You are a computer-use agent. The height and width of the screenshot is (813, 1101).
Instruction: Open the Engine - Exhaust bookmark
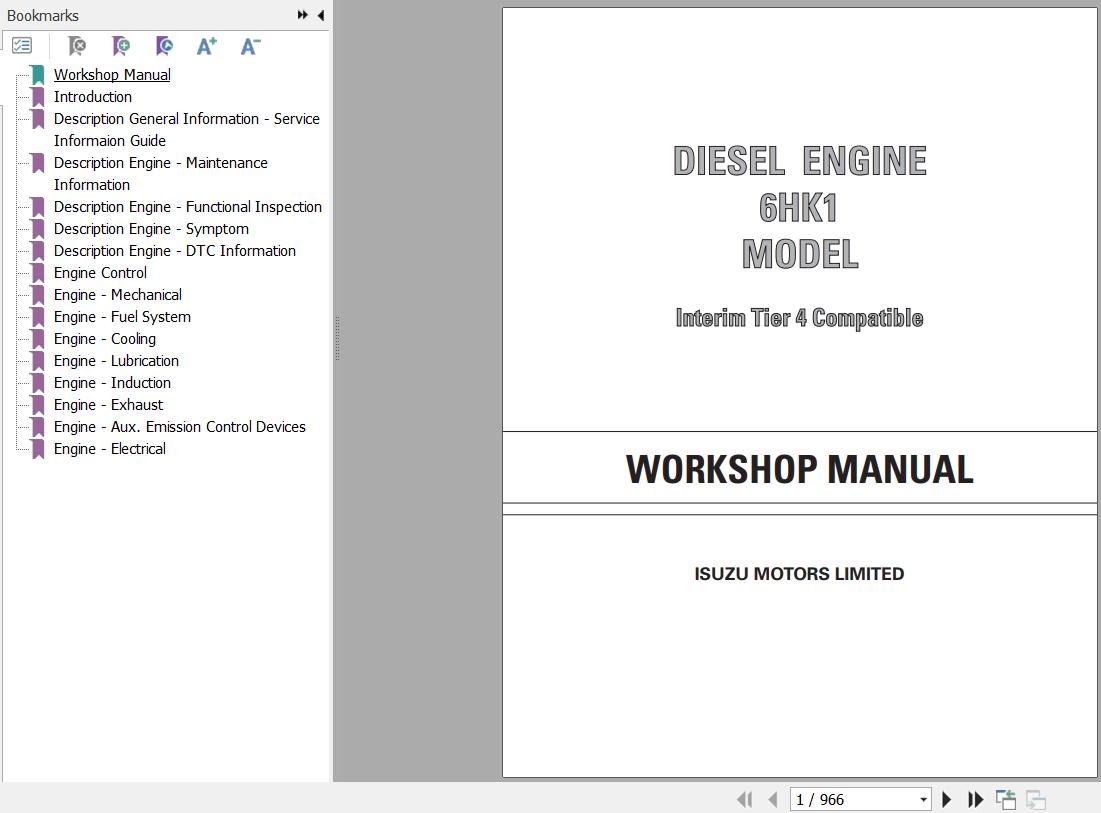coord(109,404)
